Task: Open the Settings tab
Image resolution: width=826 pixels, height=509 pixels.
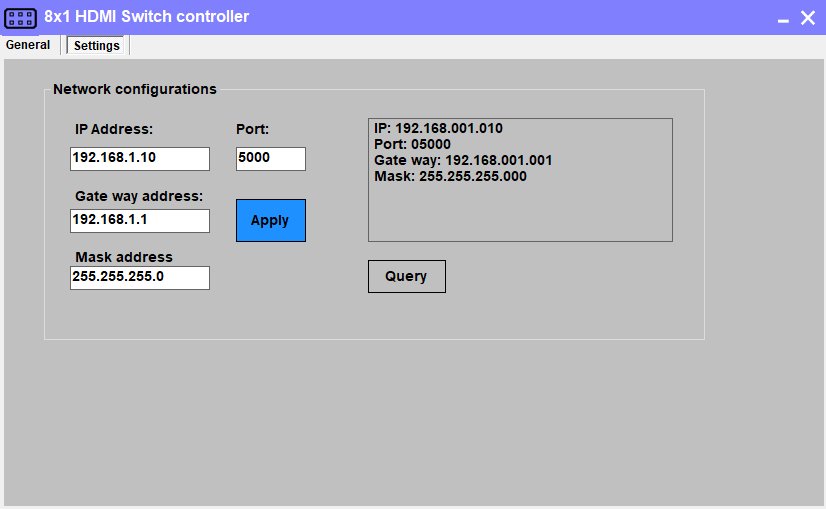Action: [97, 45]
